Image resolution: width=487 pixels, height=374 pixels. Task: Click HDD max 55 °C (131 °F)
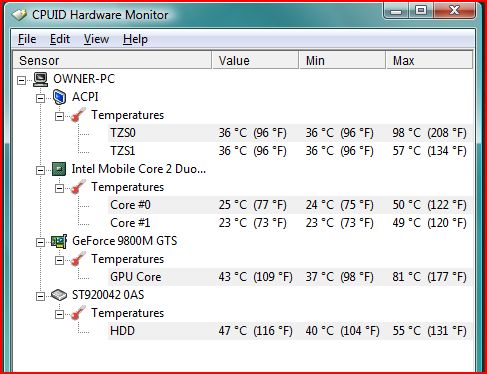429,331
